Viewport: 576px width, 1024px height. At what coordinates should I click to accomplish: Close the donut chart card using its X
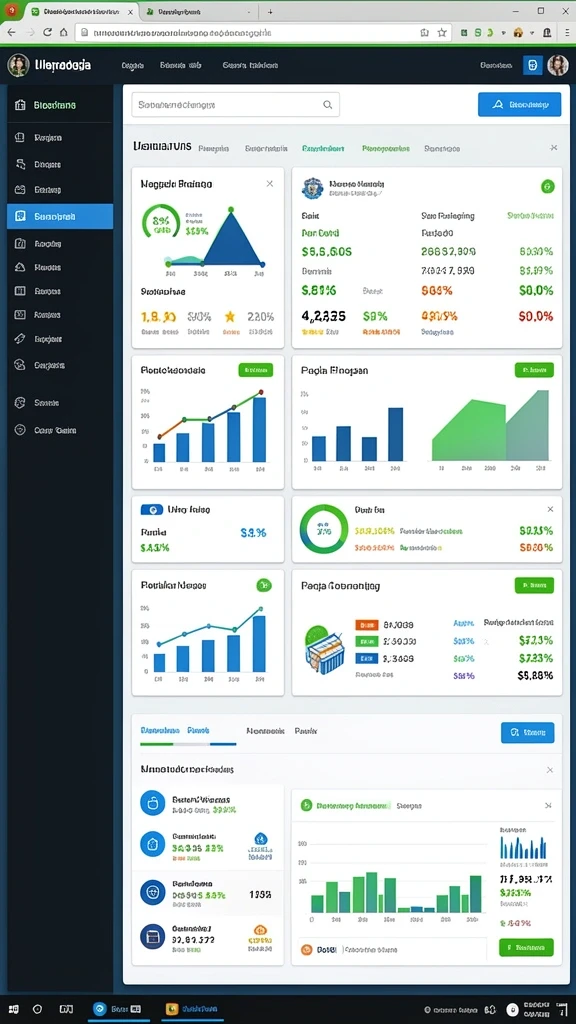[550, 509]
